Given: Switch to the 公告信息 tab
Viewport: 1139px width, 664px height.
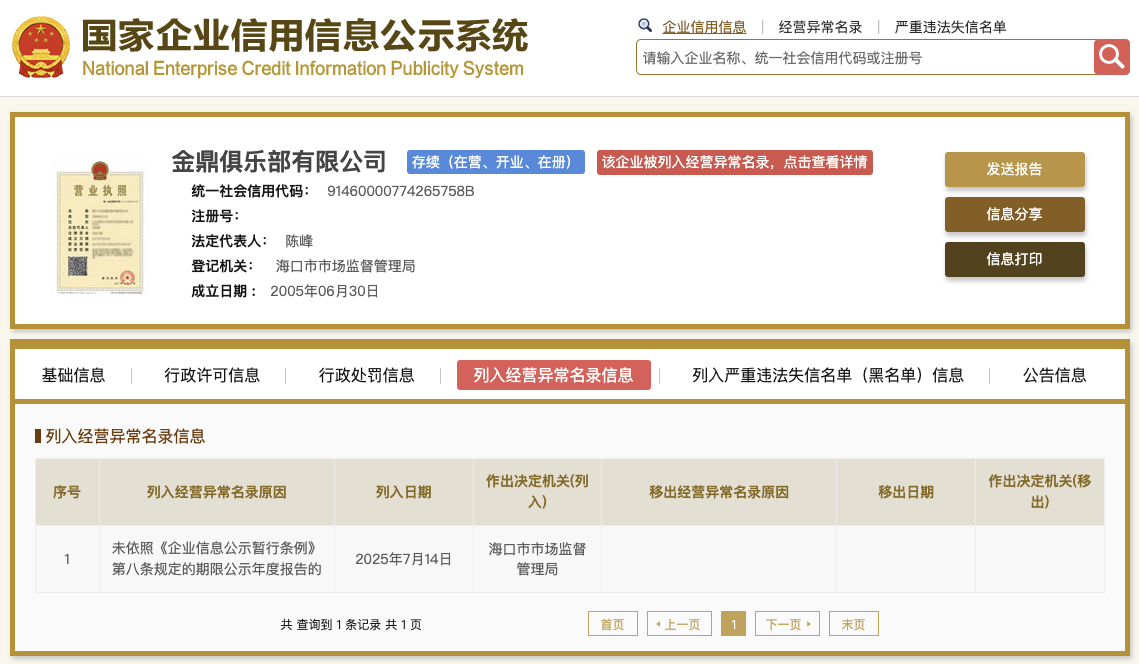Looking at the screenshot, I should pos(1055,375).
